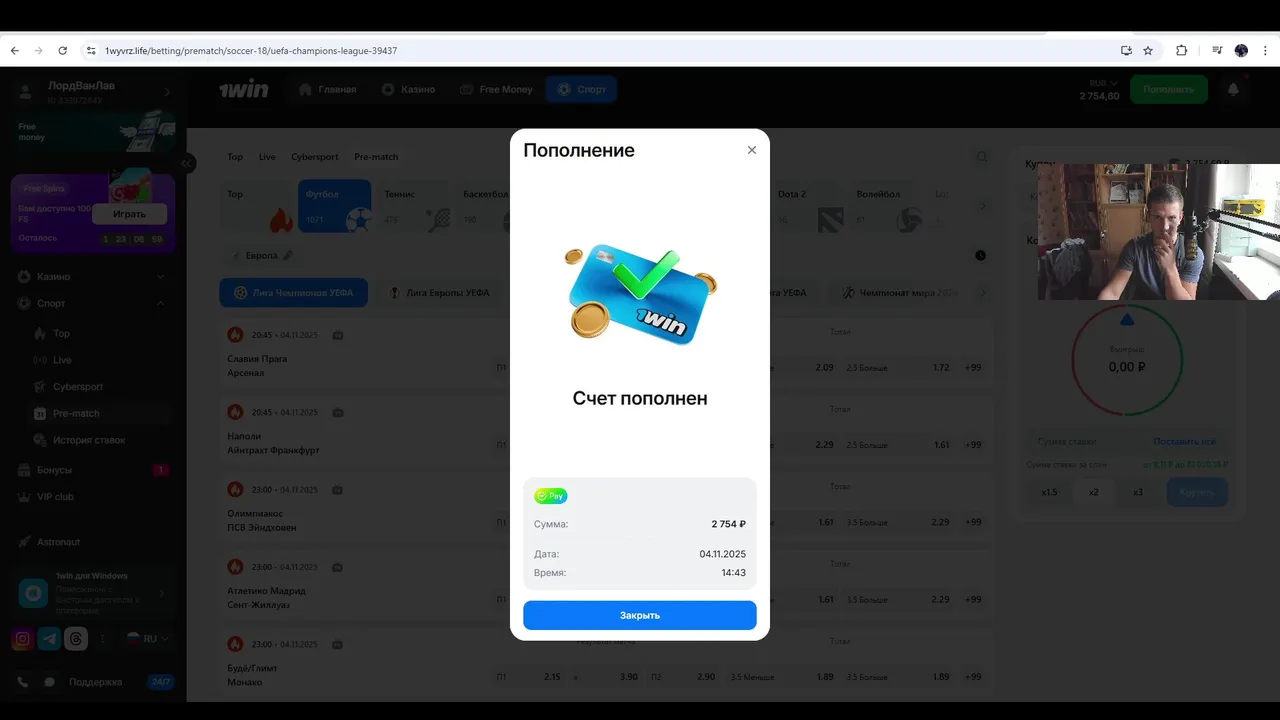Open История ставок in sidebar

[x=99, y=440]
